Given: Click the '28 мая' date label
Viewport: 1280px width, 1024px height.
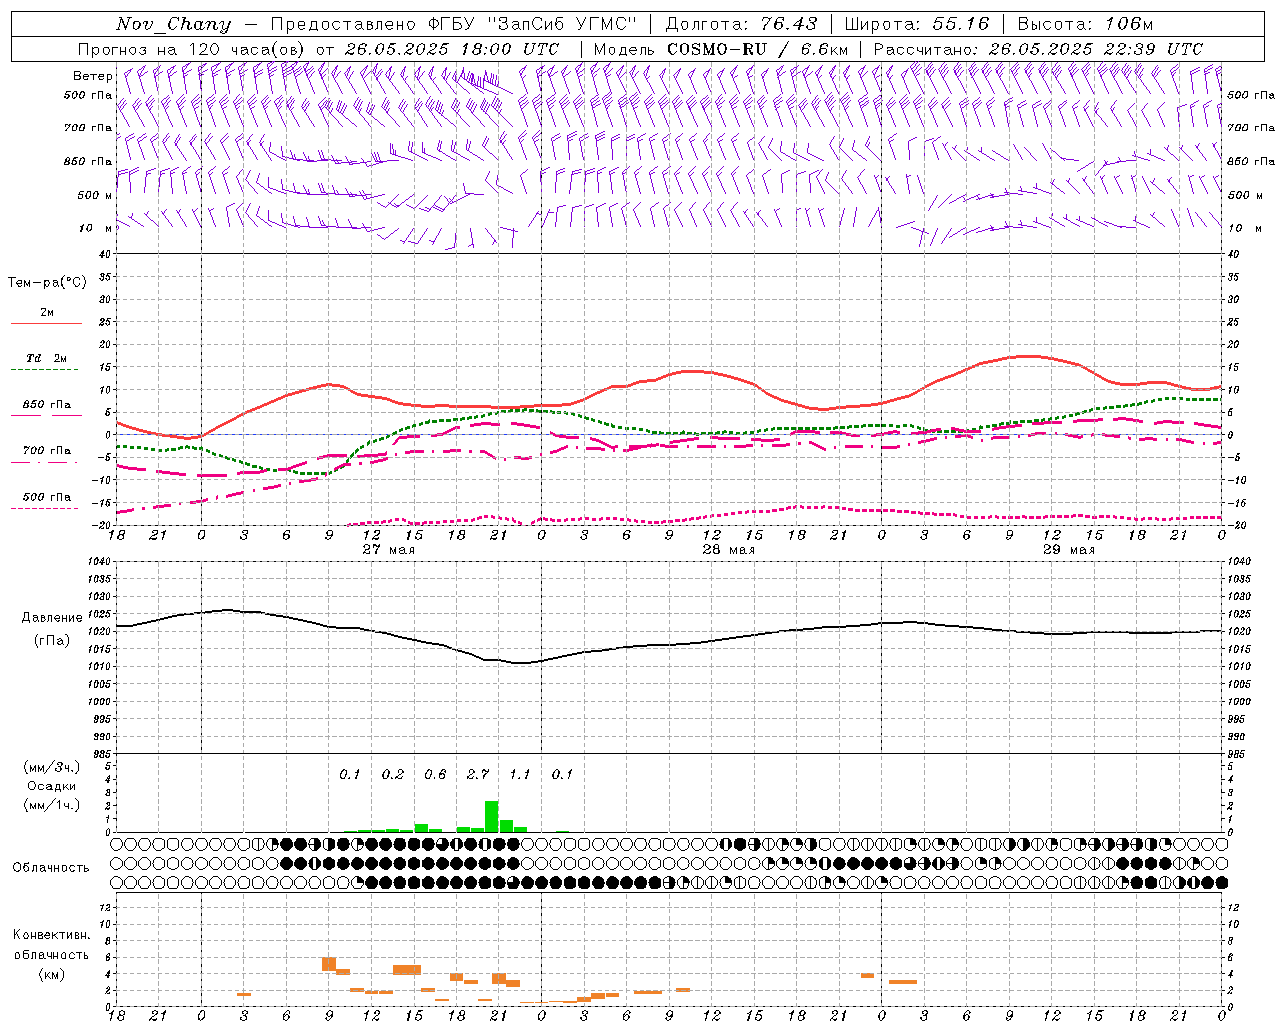Looking at the screenshot, I should click(x=728, y=550).
